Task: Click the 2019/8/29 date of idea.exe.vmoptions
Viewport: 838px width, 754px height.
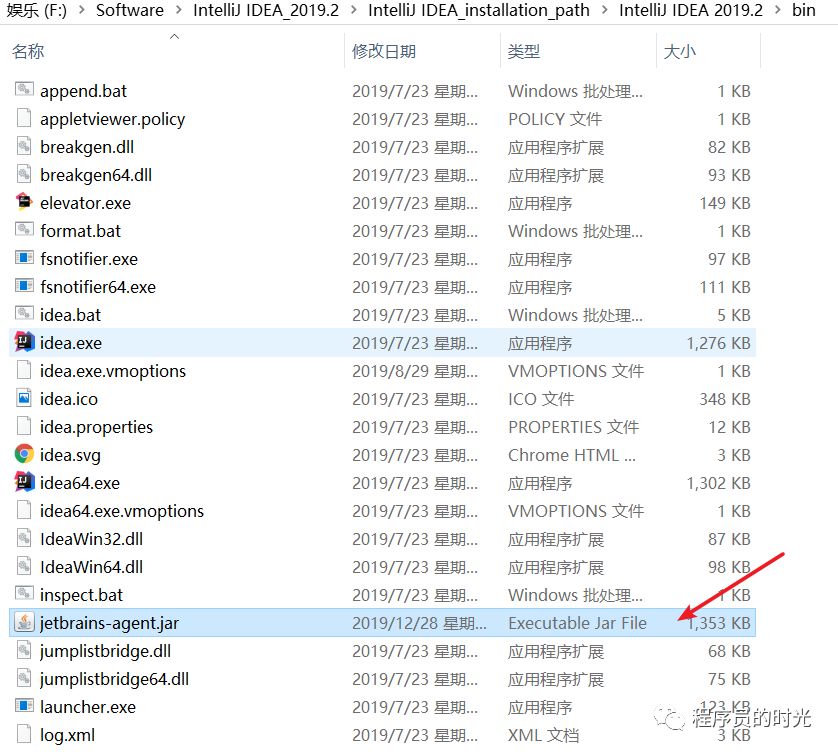Action: pyautogui.click(x=415, y=371)
